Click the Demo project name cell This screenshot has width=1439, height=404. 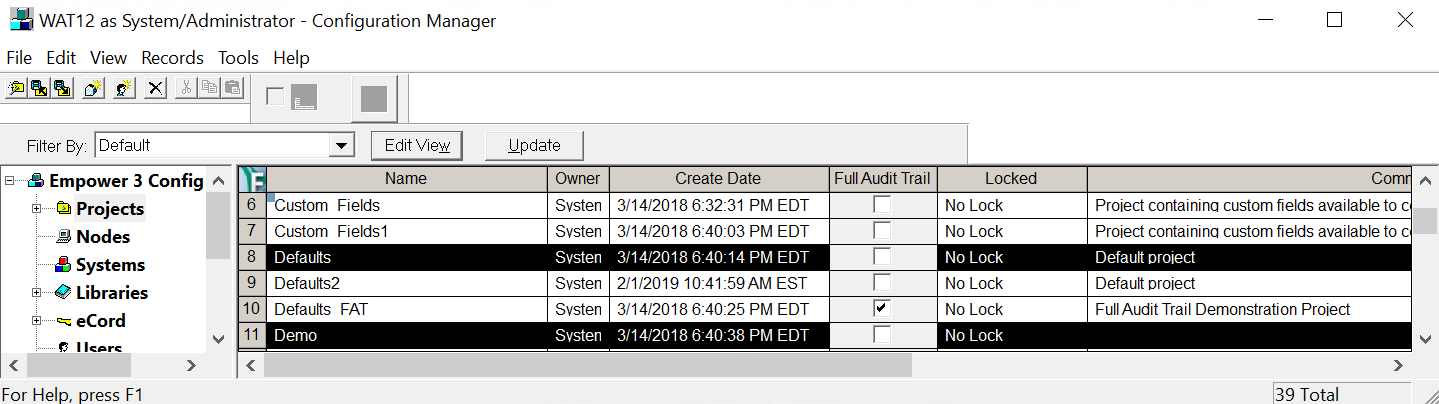point(406,335)
